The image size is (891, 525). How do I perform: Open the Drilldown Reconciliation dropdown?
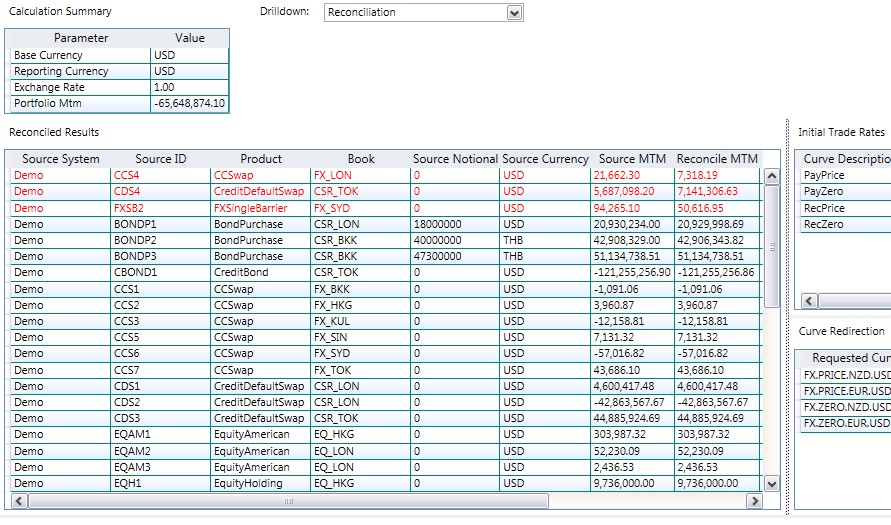click(423, 12)
